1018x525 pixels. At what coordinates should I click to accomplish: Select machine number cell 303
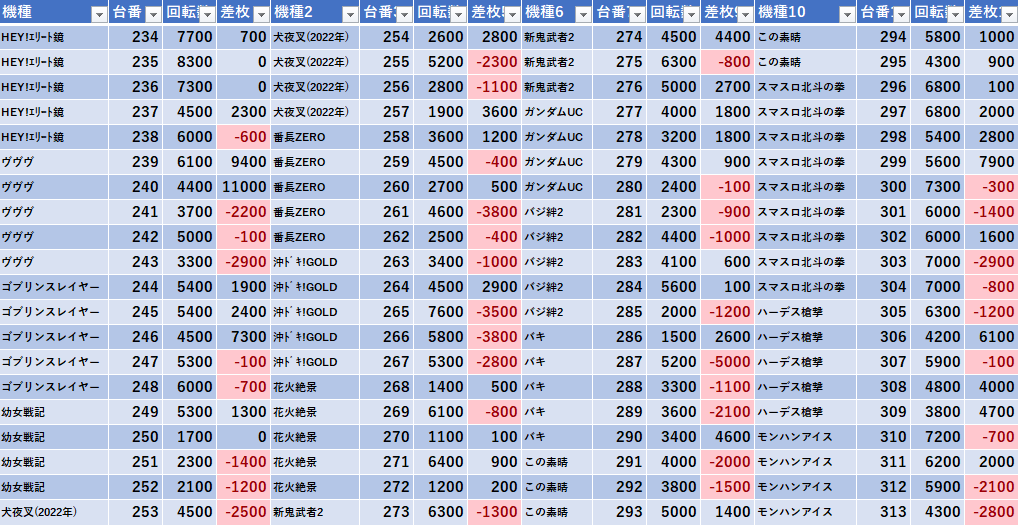point(884,262)
